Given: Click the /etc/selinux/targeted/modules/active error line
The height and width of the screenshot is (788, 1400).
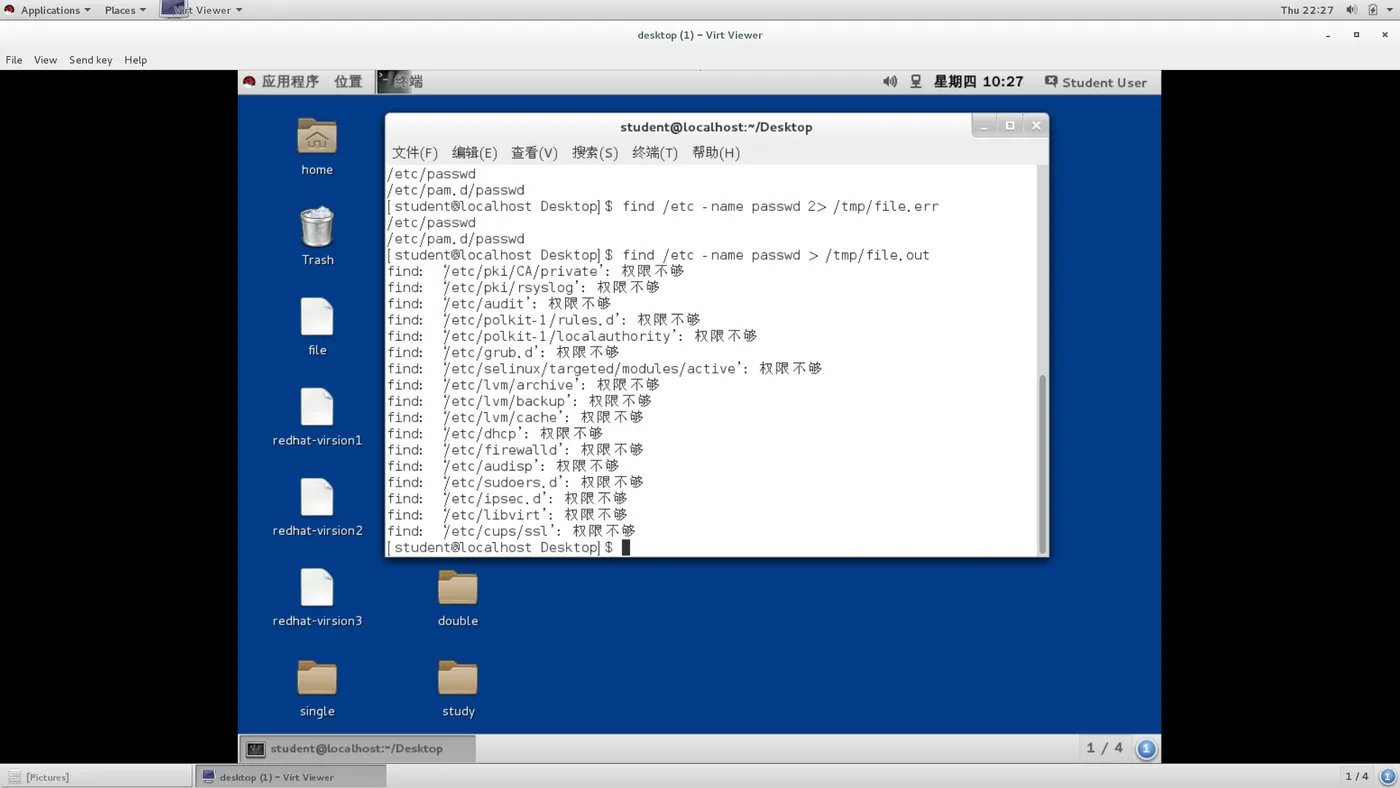Looking at the screenshot, I should click(x=605, y=369).
